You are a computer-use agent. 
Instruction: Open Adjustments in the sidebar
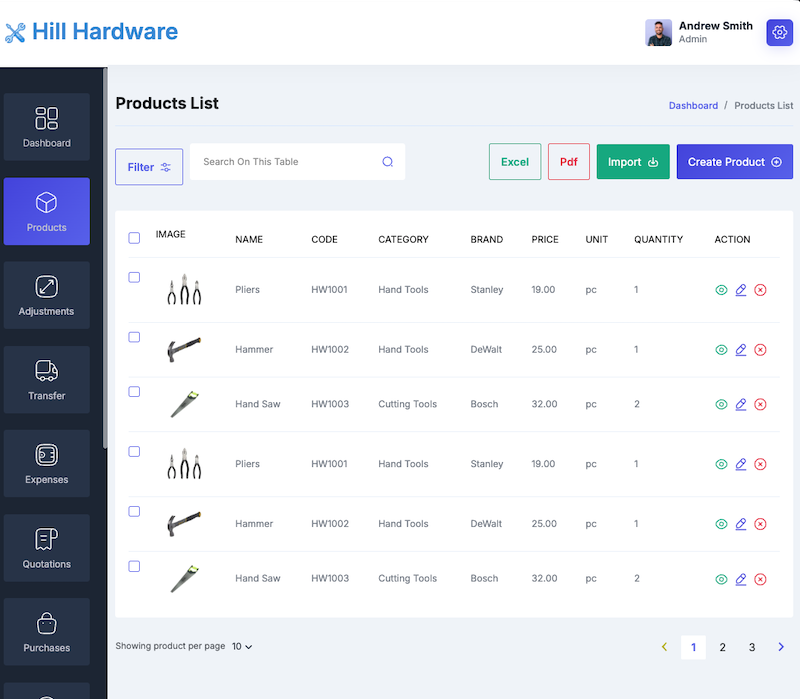[x=46, y=295]
